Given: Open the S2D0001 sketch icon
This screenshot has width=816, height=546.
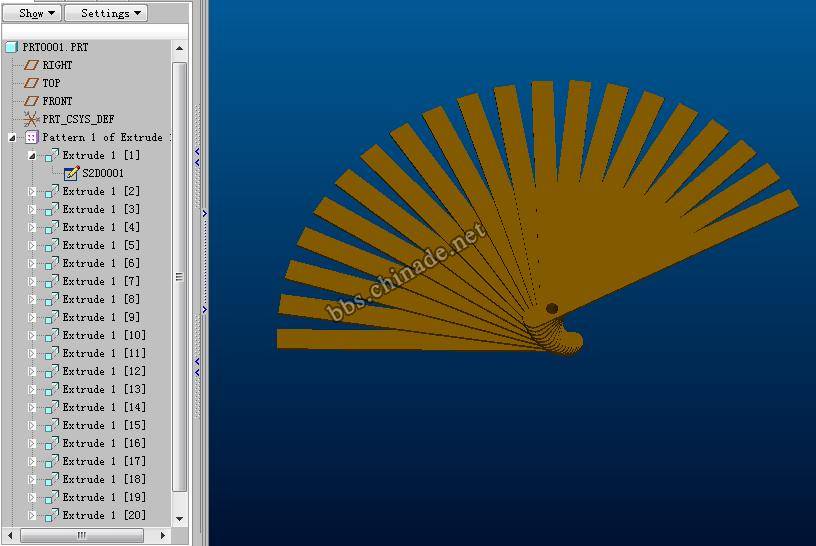Looking at the screenshot, I should tap(71, 173).
